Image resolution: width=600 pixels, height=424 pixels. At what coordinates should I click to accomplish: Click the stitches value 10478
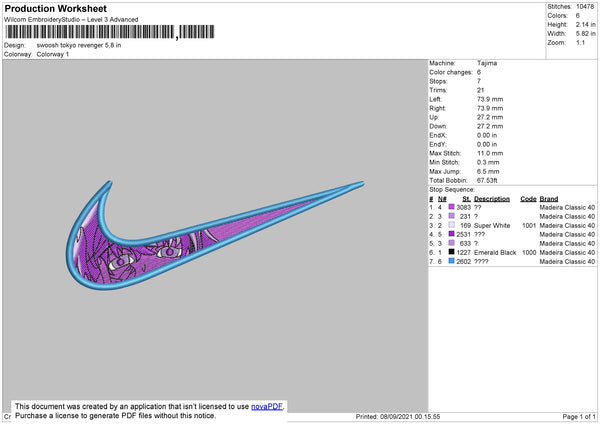(x=585, y=7)
